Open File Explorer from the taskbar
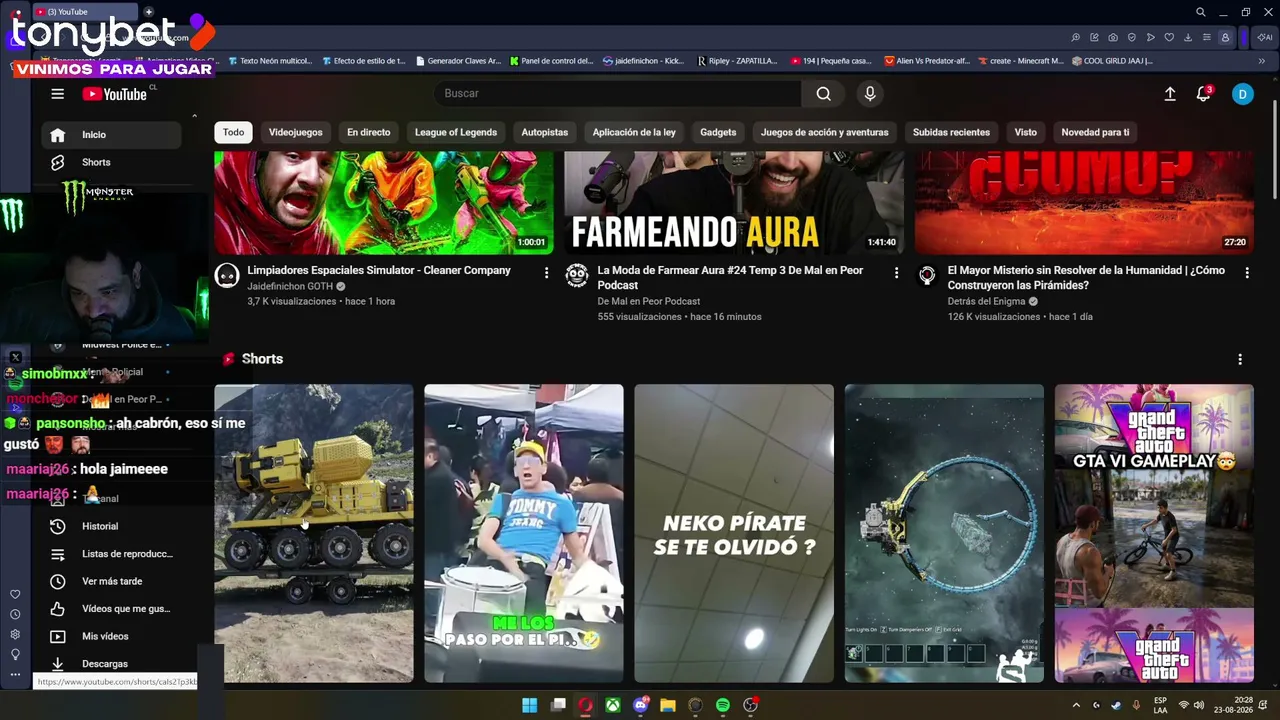 click(x=668, y=705)
